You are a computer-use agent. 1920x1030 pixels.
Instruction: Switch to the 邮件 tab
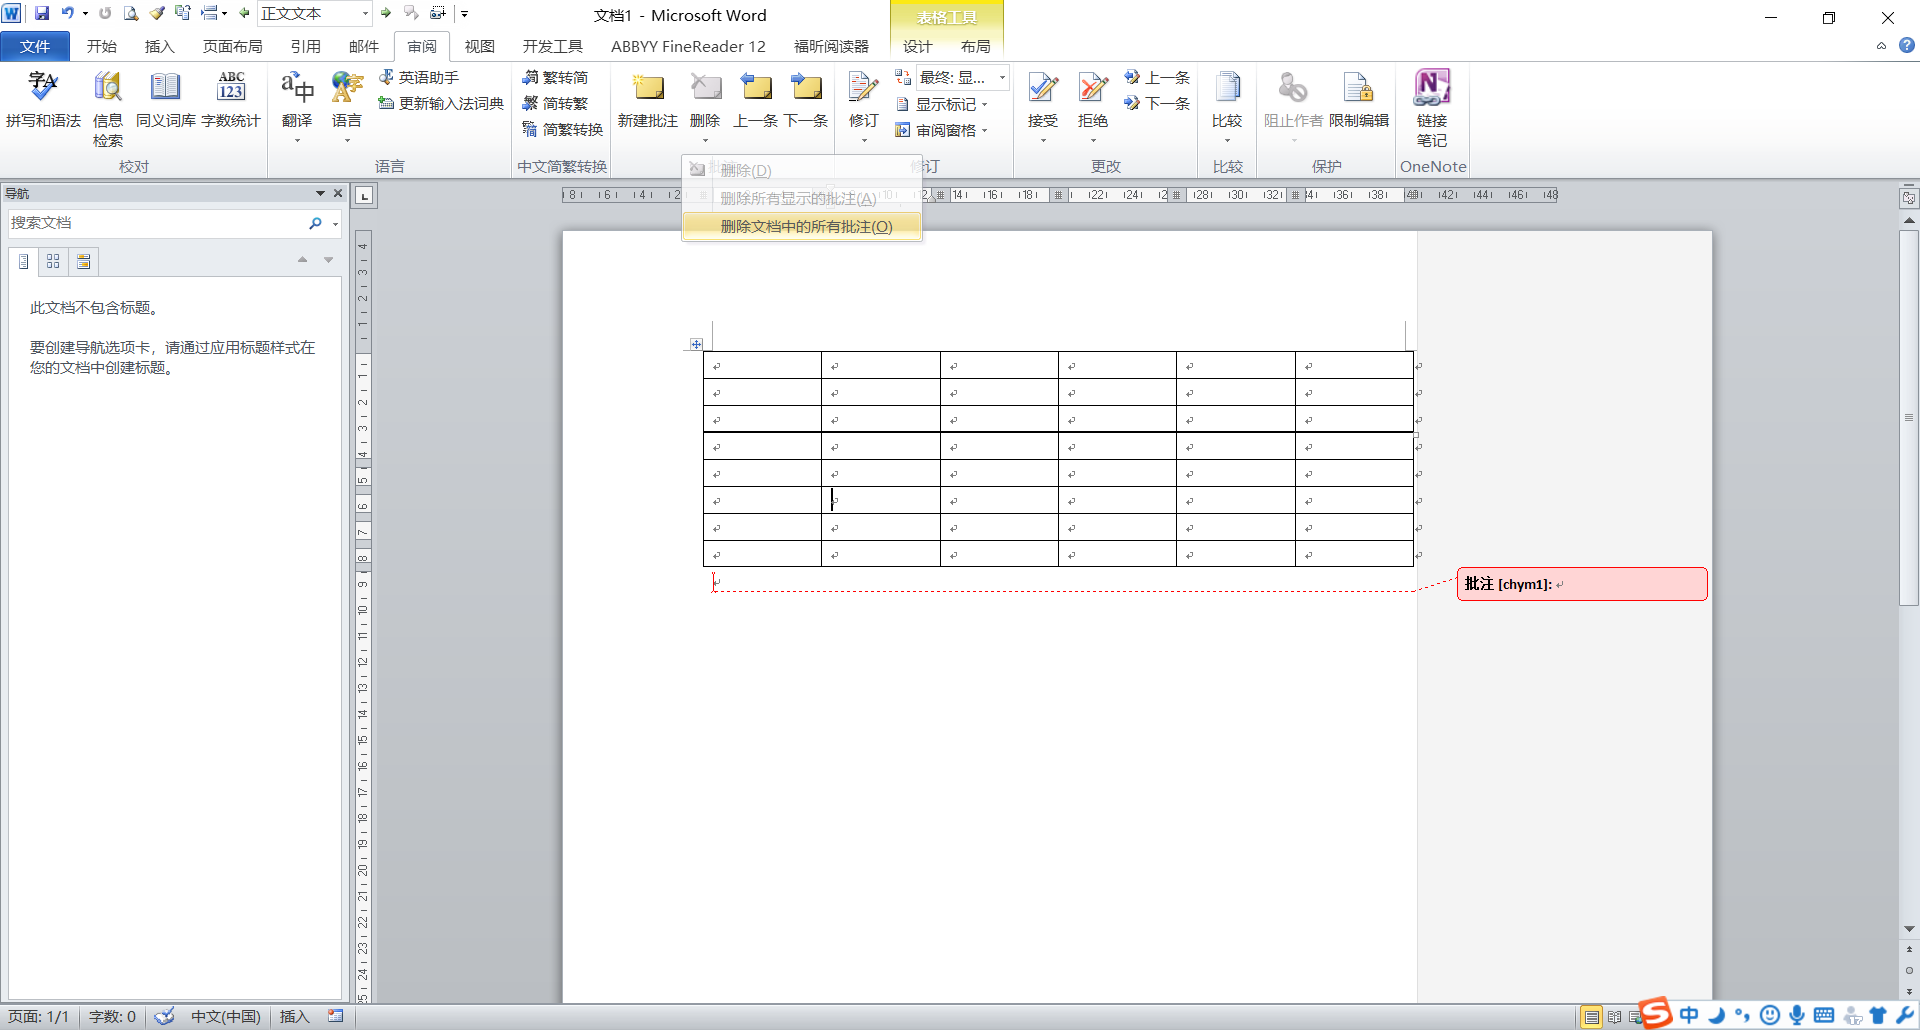364,46
